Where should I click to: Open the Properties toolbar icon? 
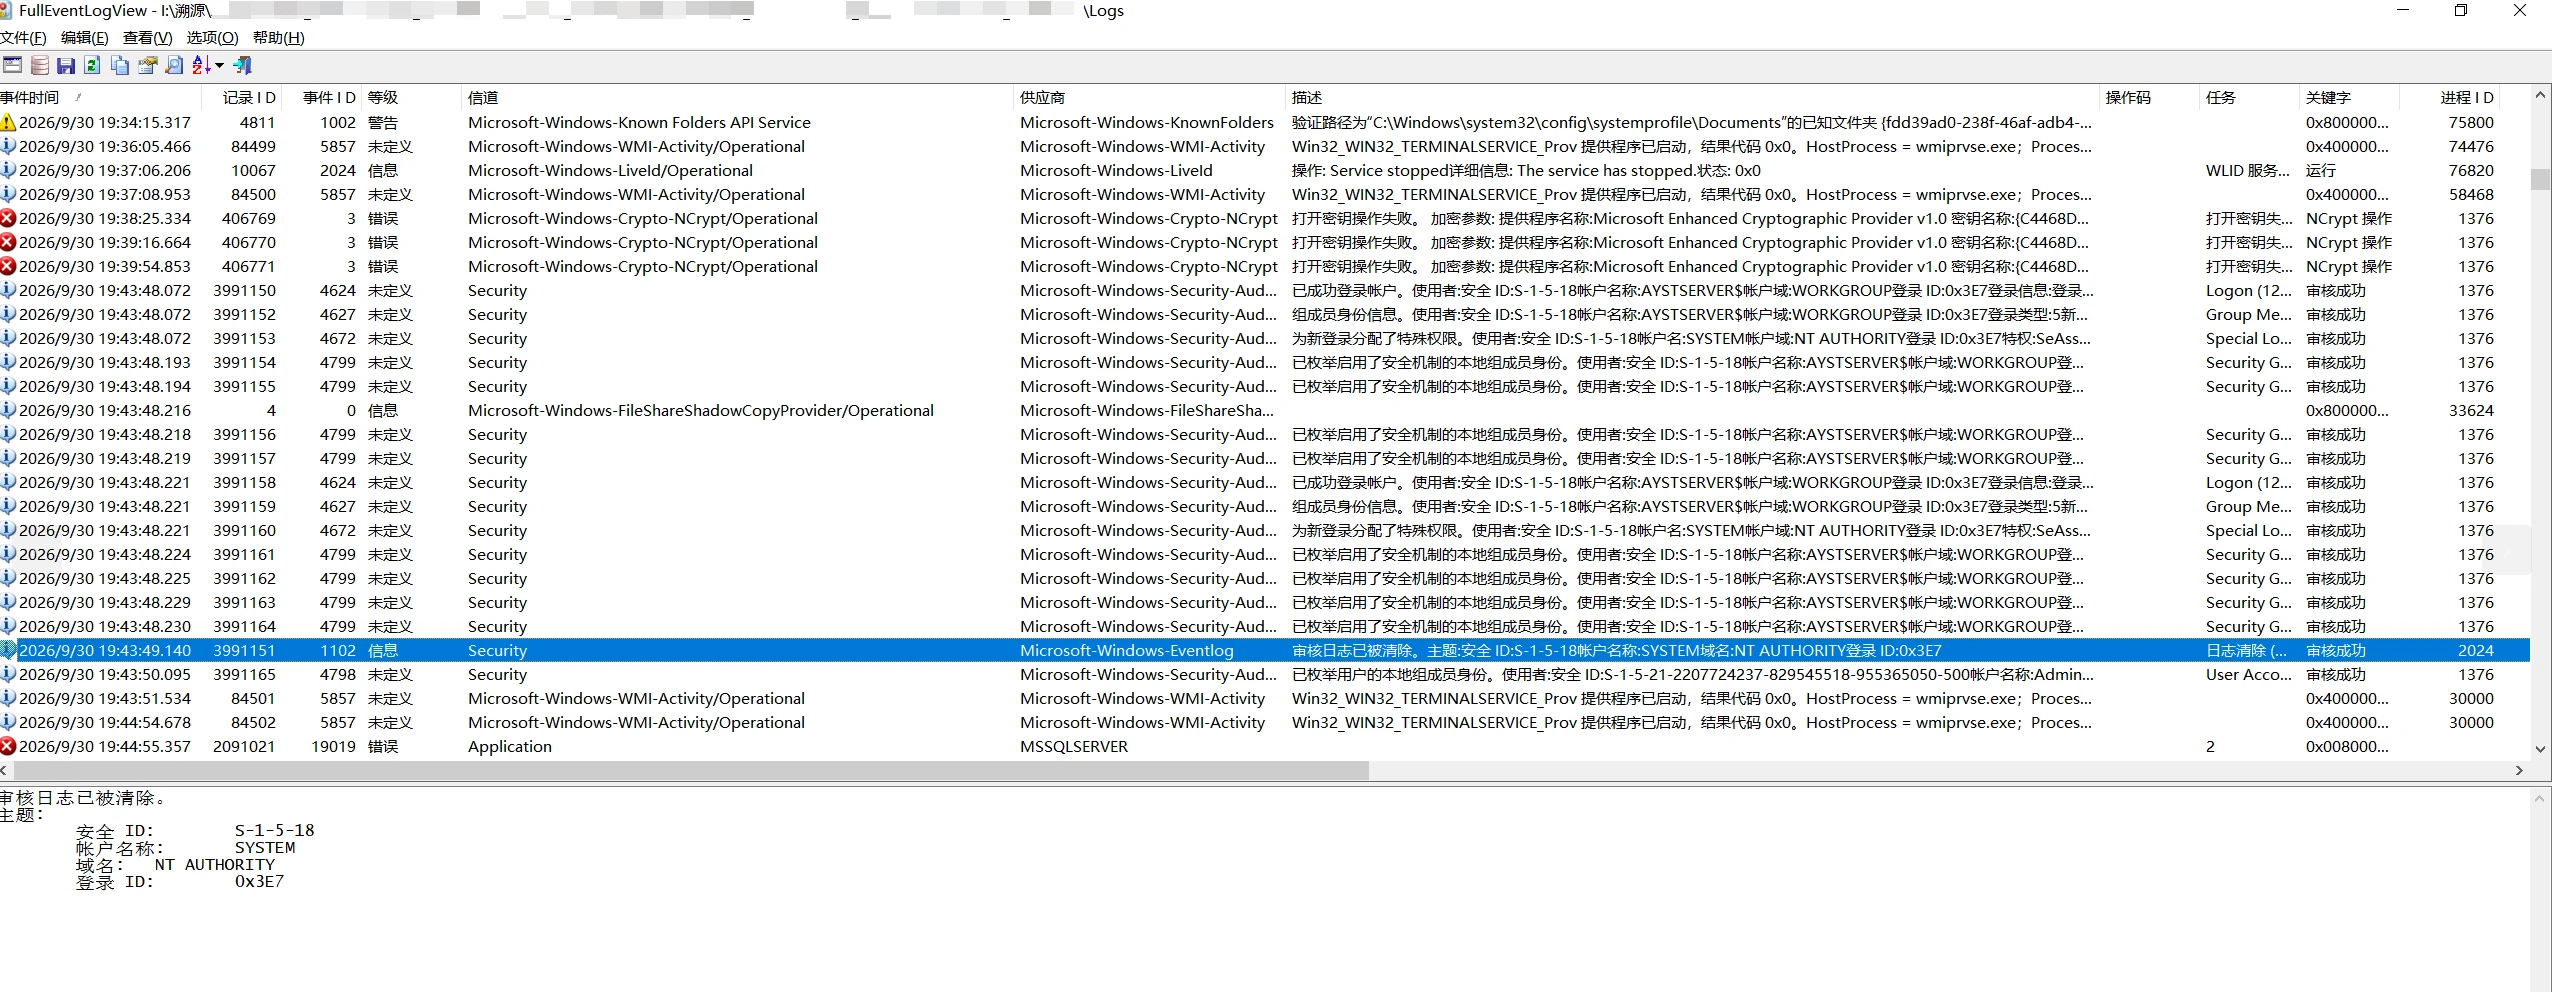pos(147,66)
